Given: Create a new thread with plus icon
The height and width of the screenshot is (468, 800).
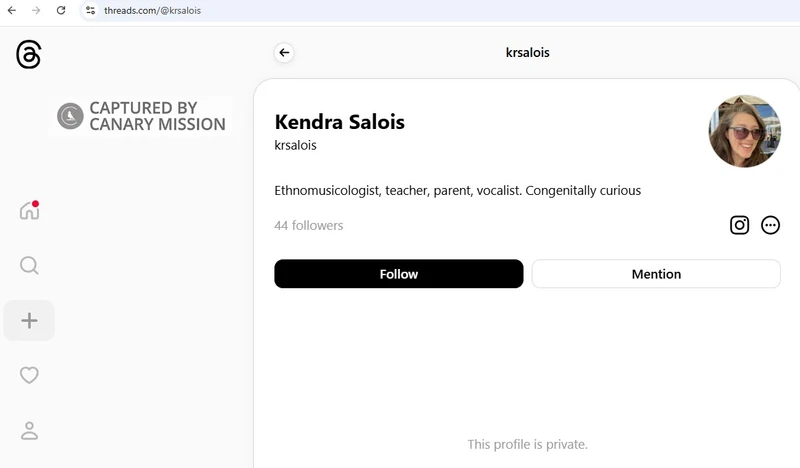Looking at the screenshot, I should tap(29, 321).
